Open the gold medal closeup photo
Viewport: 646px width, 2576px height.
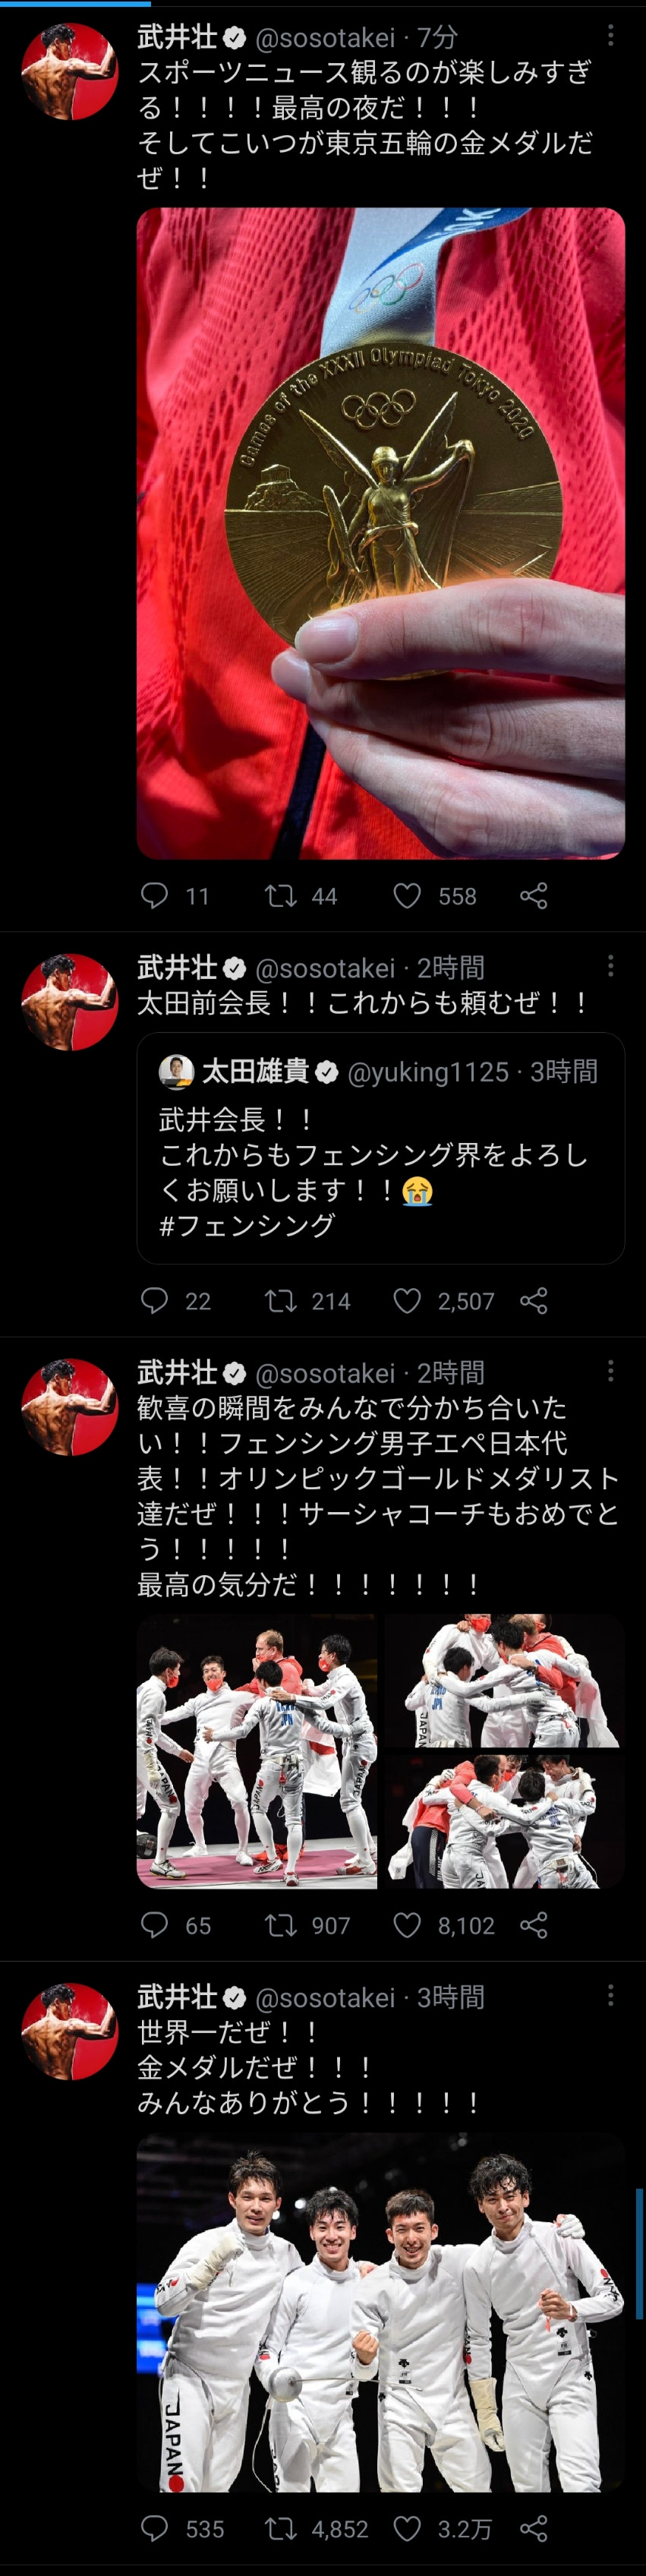click(380, 533)
